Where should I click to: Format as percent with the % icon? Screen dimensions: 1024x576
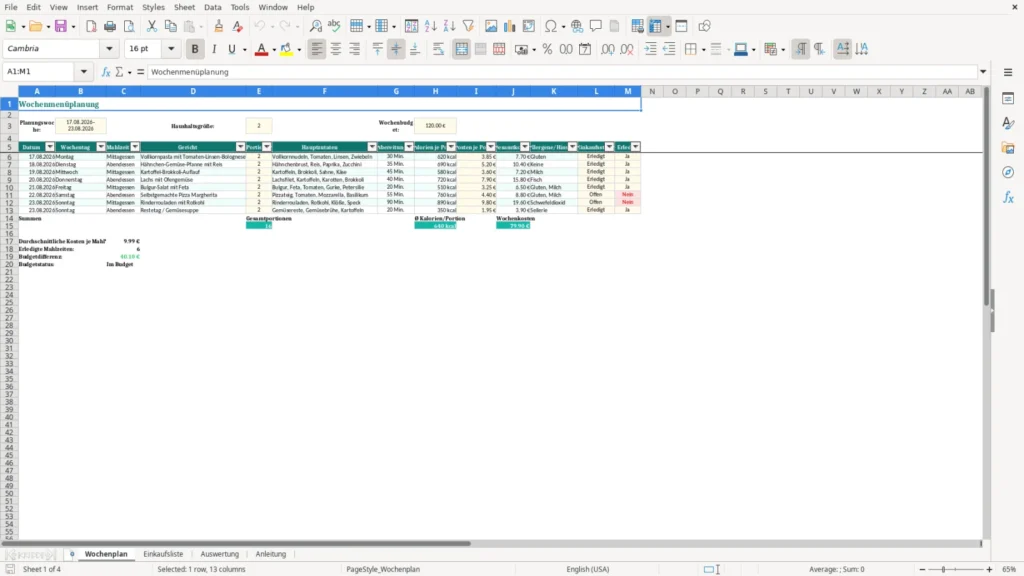tap(547, 49)
